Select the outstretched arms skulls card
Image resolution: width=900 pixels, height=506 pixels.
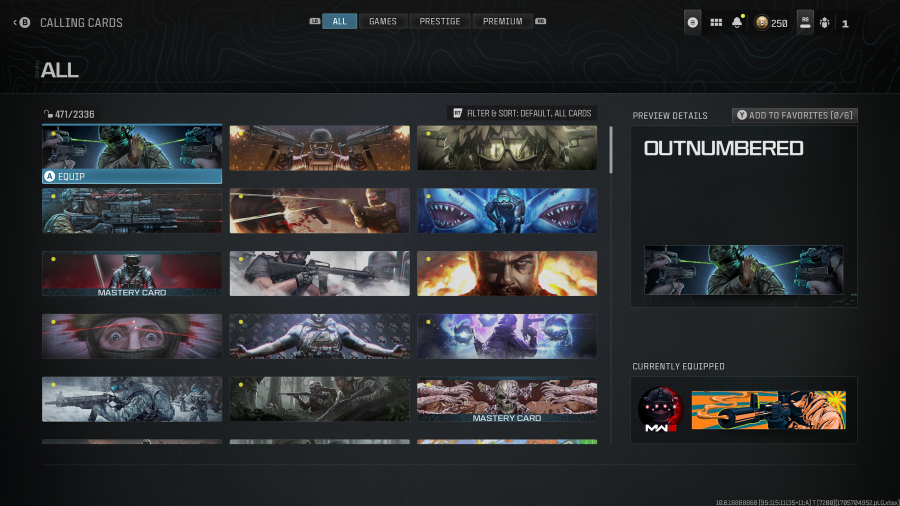pyautogui.click(x=320, y=336)
